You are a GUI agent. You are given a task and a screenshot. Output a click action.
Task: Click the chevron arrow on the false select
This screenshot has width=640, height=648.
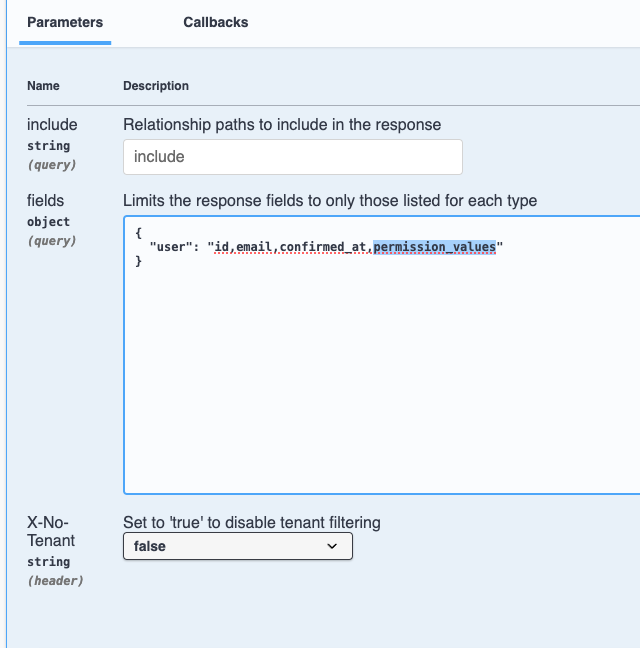(333, 547)
